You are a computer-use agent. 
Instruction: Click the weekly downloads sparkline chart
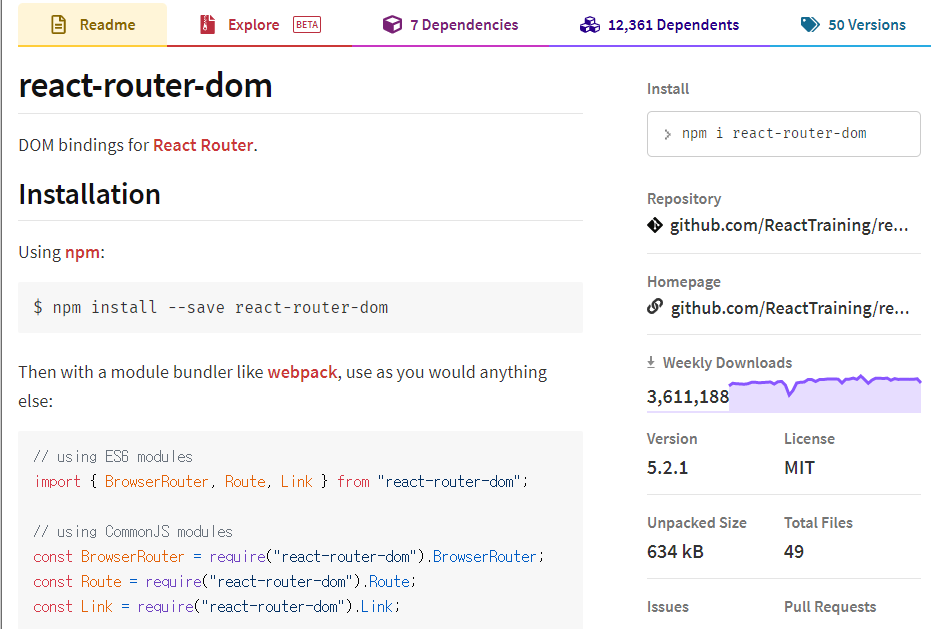(825, 393)
